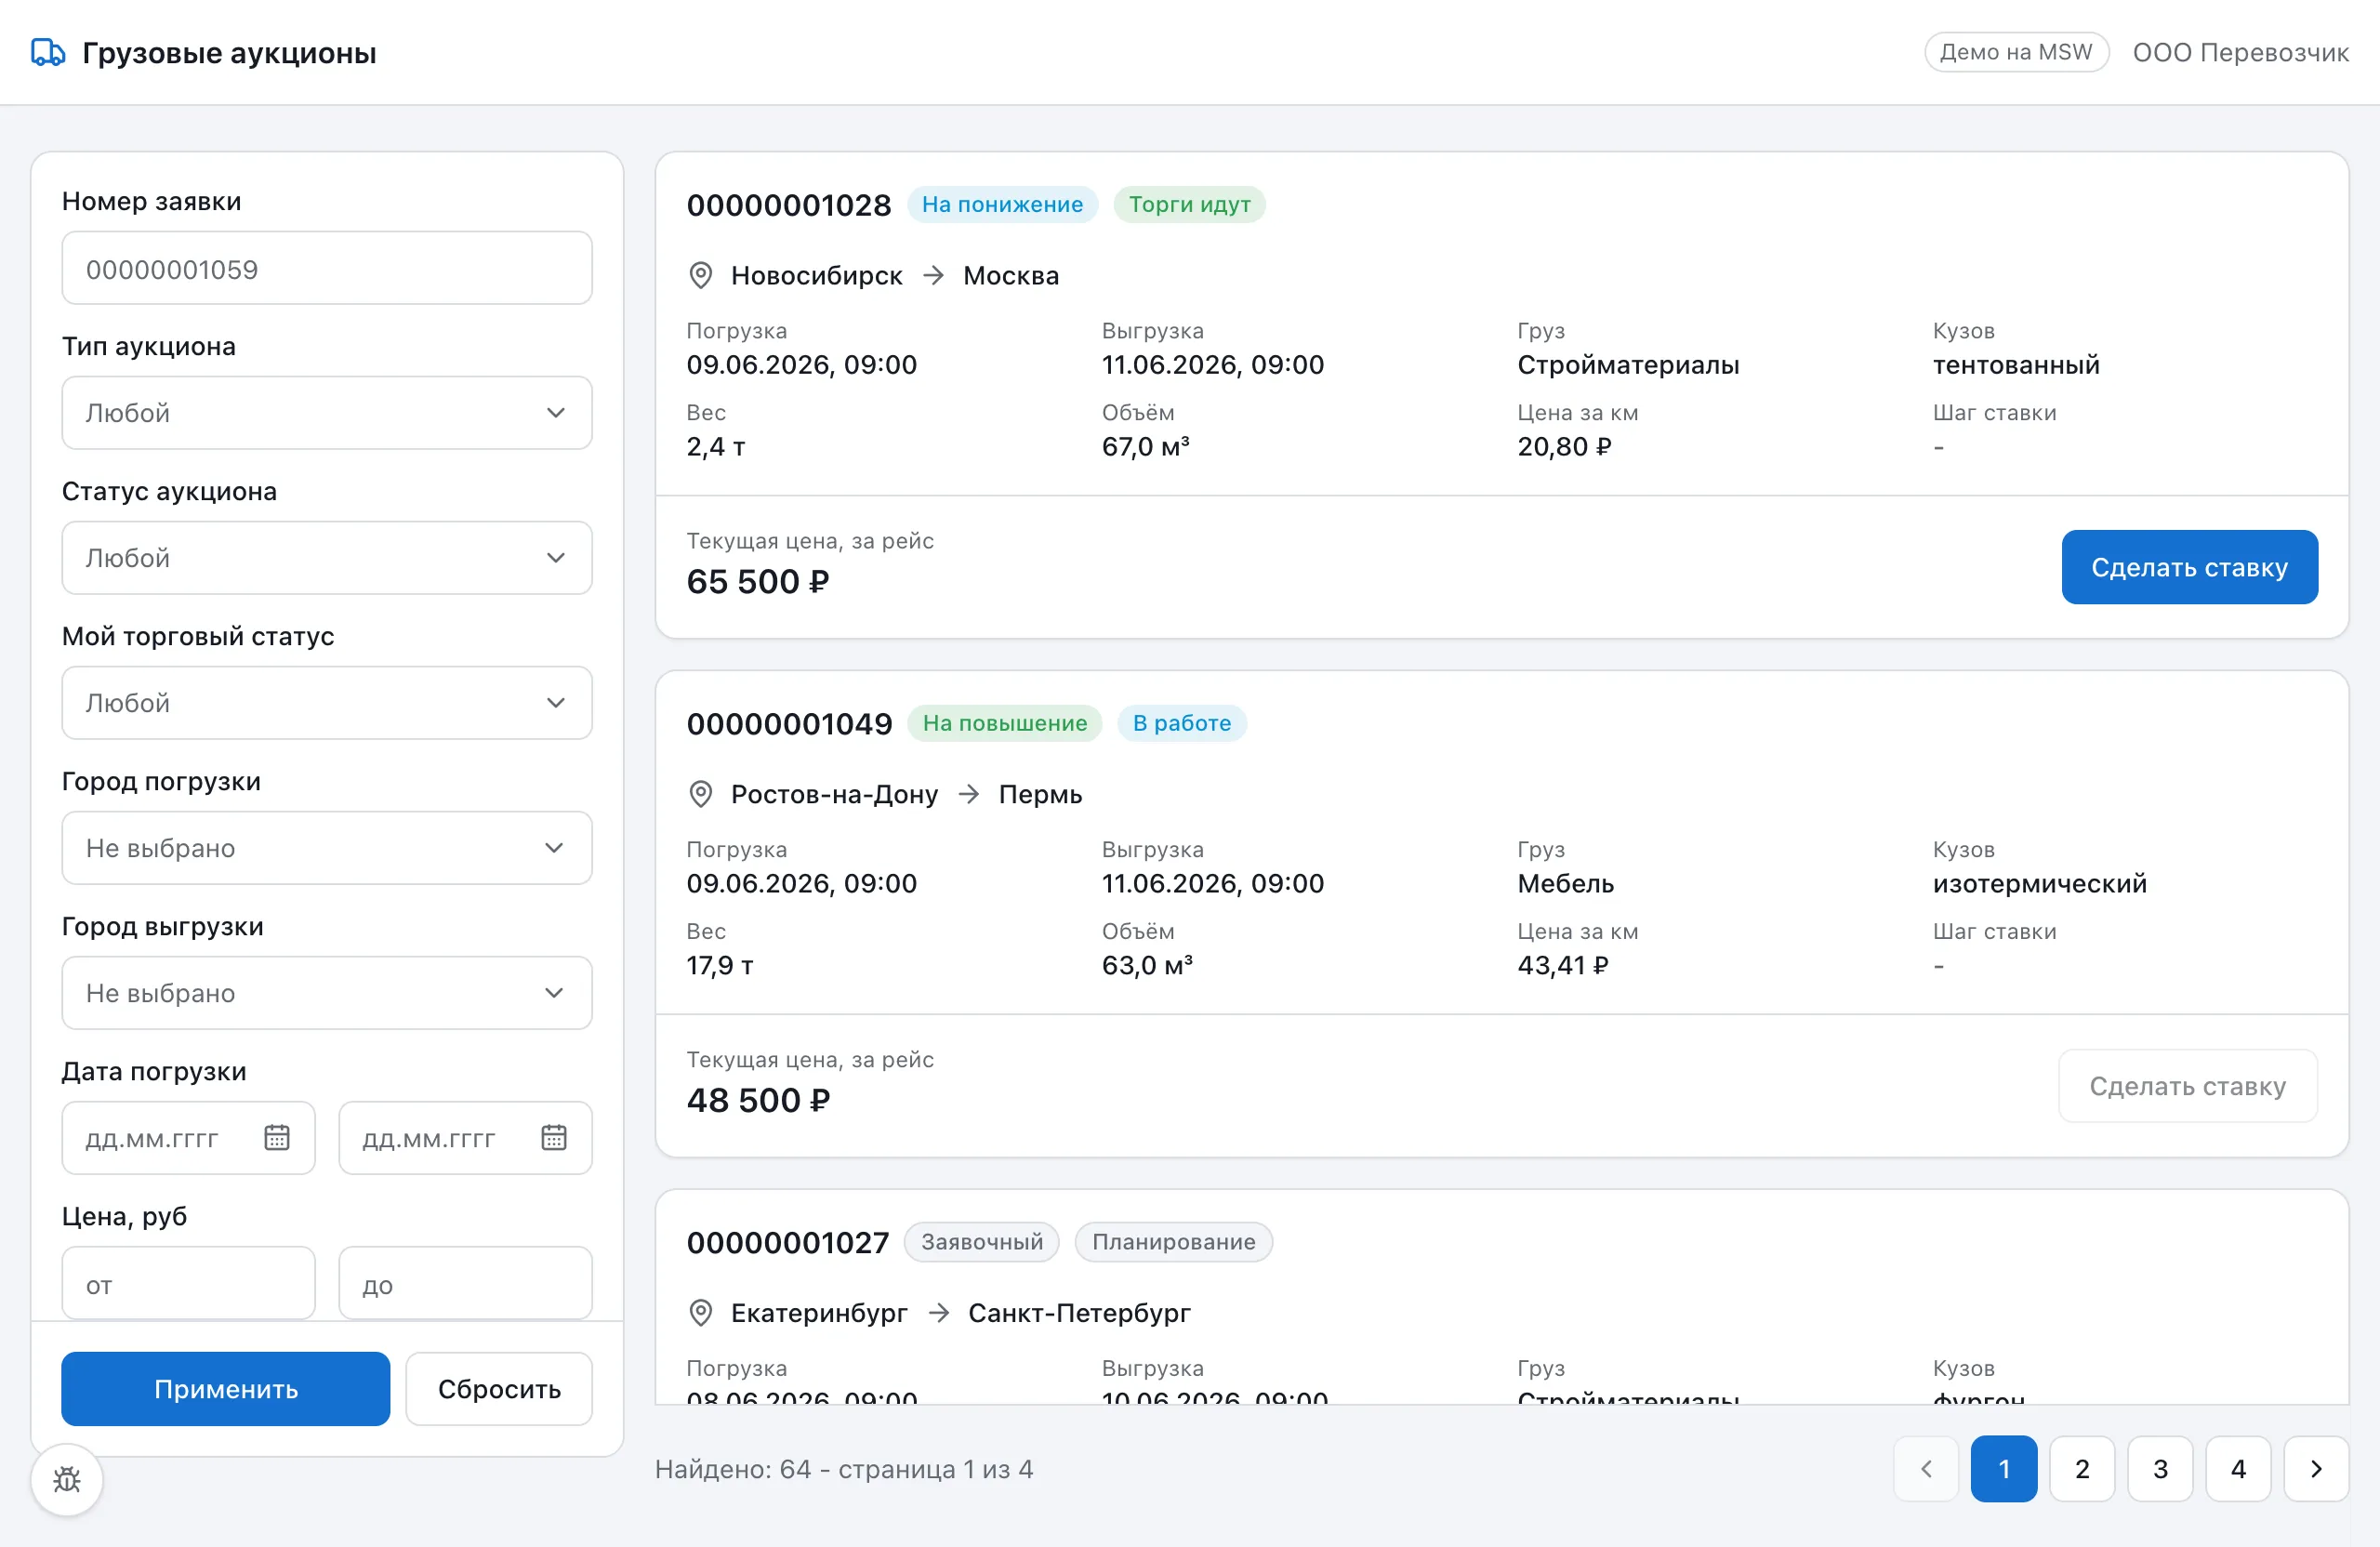Open calendar for loading date end

pos(554,1137)
